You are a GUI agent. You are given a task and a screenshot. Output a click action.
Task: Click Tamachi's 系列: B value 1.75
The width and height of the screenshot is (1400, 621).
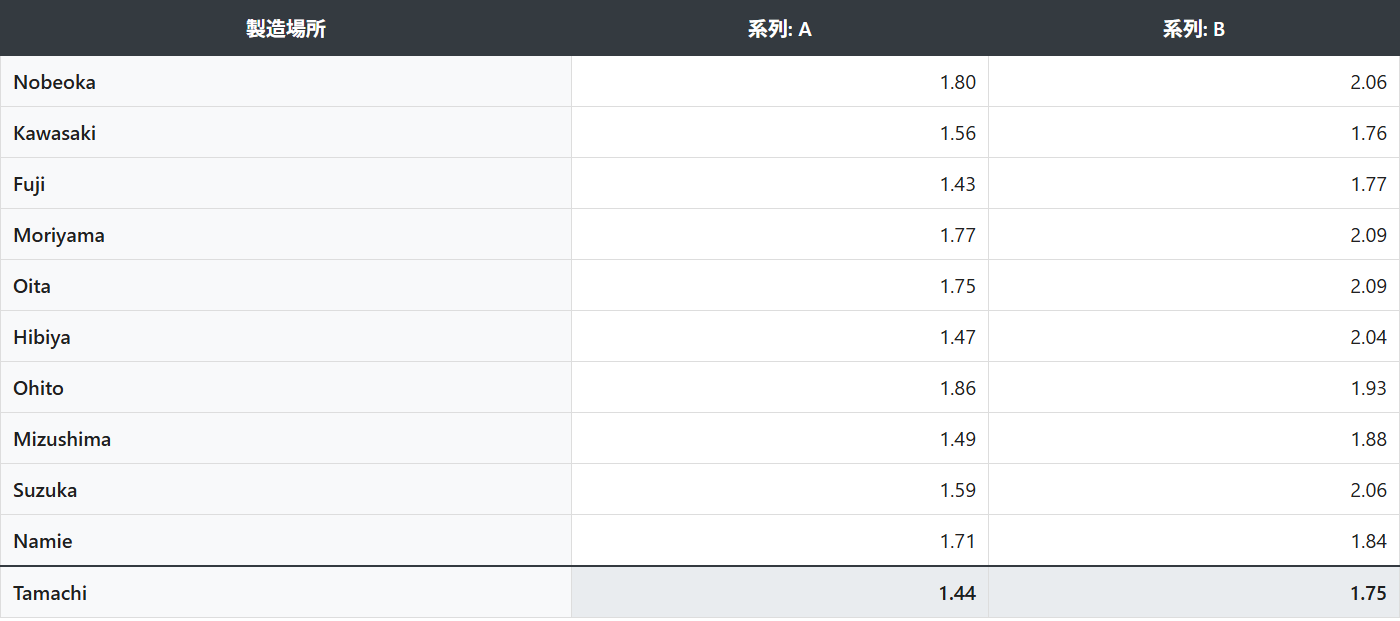[1367, 593]
